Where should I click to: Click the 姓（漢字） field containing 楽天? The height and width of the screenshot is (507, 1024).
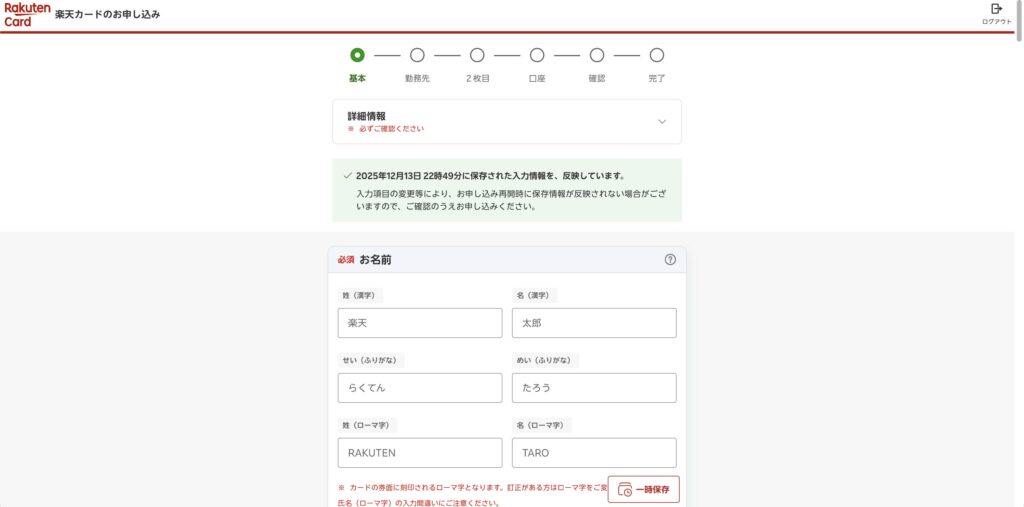[x=420, y=323]
